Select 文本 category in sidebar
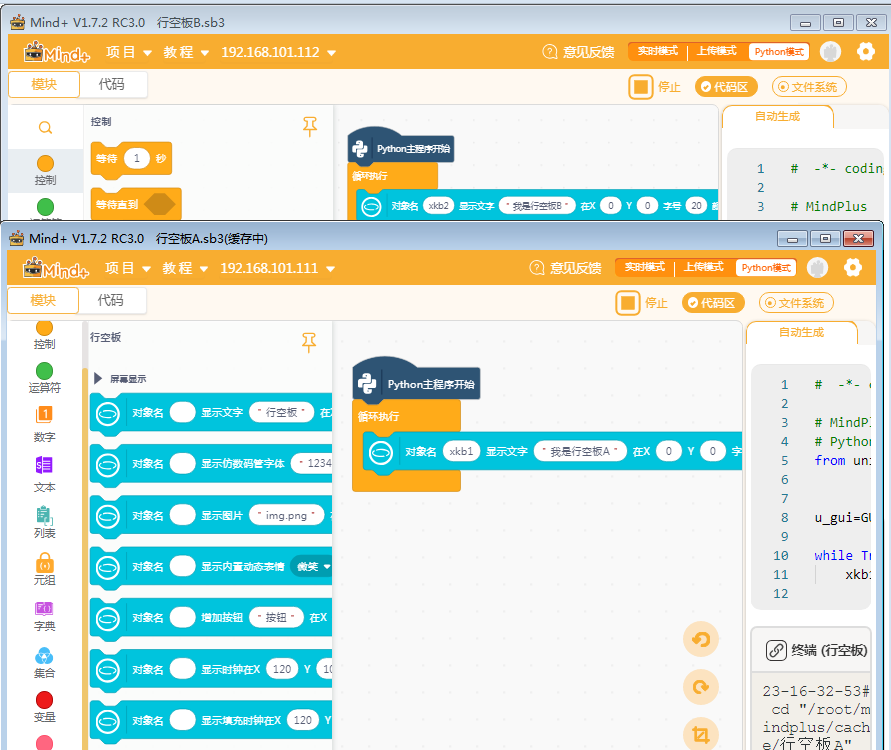The image size is (891, 750). point(44,474)
